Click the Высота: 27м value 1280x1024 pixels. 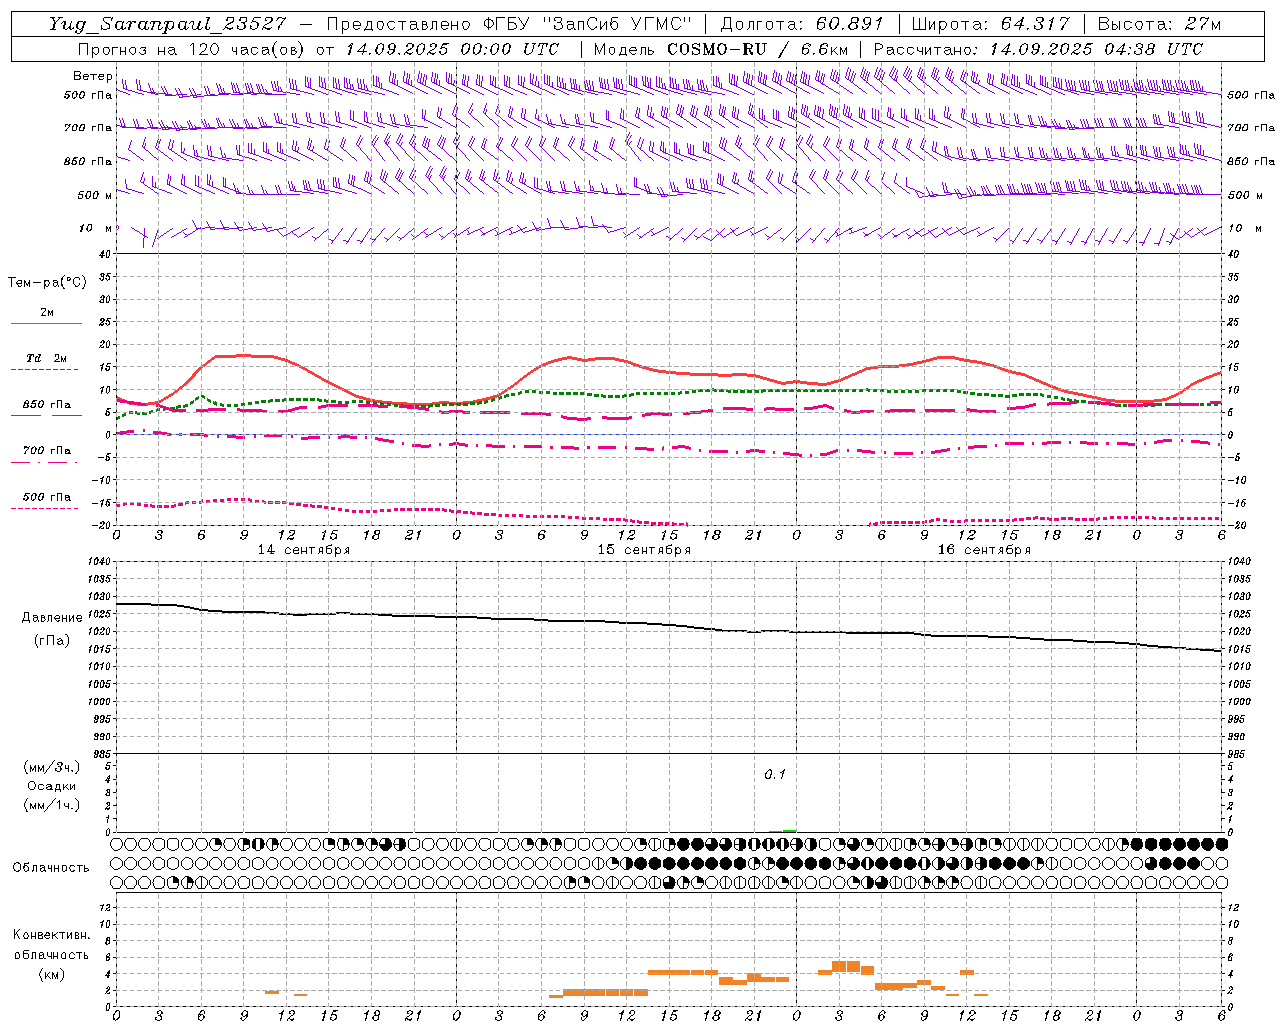[x=1159, y=24]
